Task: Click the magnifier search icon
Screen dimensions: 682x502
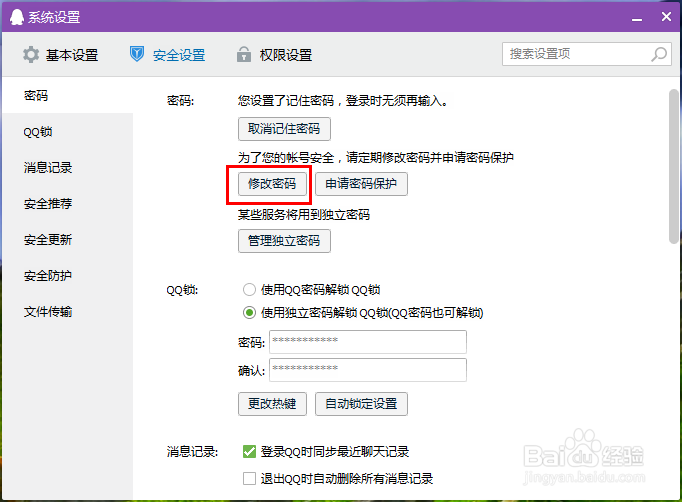Action: (x=659, y=54)
